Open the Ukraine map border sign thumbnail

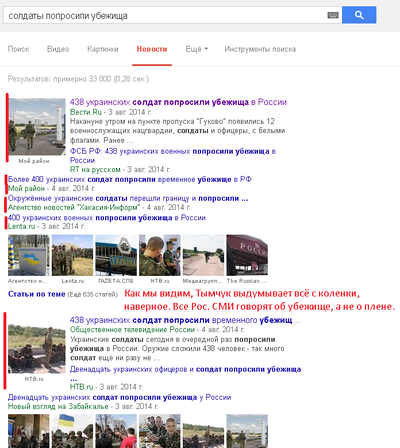tap(29, 255)
